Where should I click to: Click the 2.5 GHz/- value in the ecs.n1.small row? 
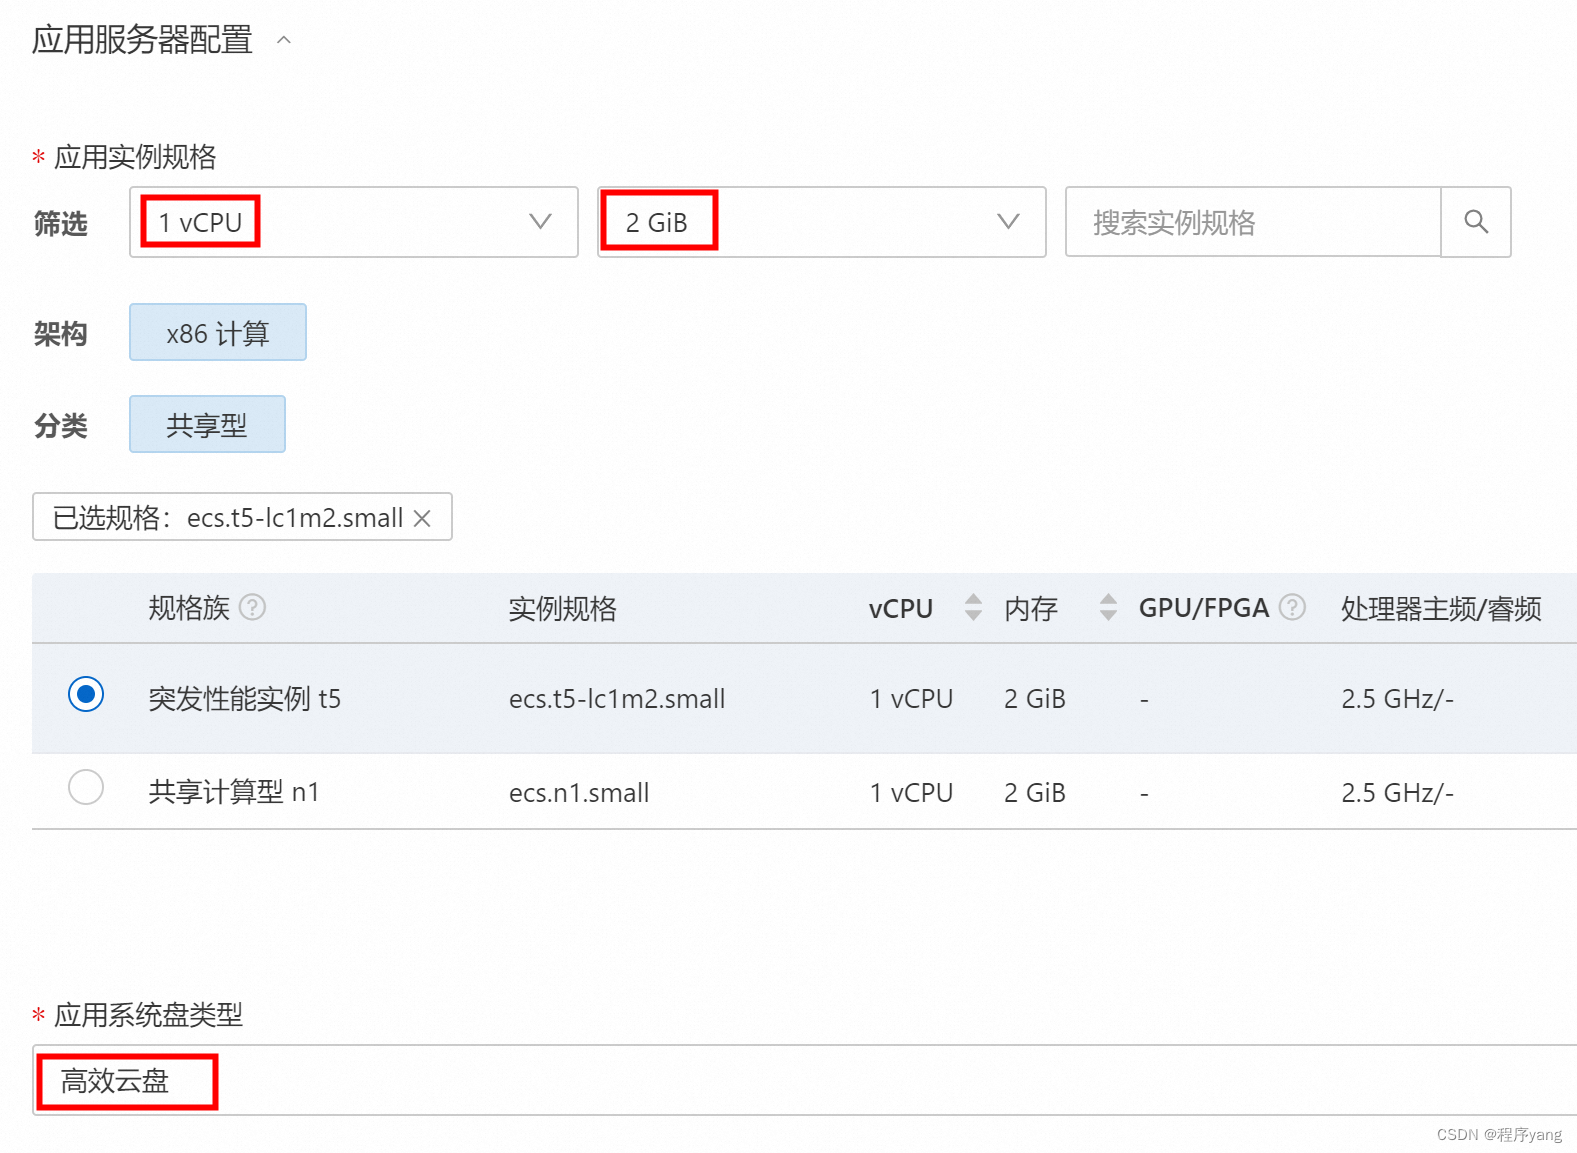pyautogui.click(x=1397, y=793)
